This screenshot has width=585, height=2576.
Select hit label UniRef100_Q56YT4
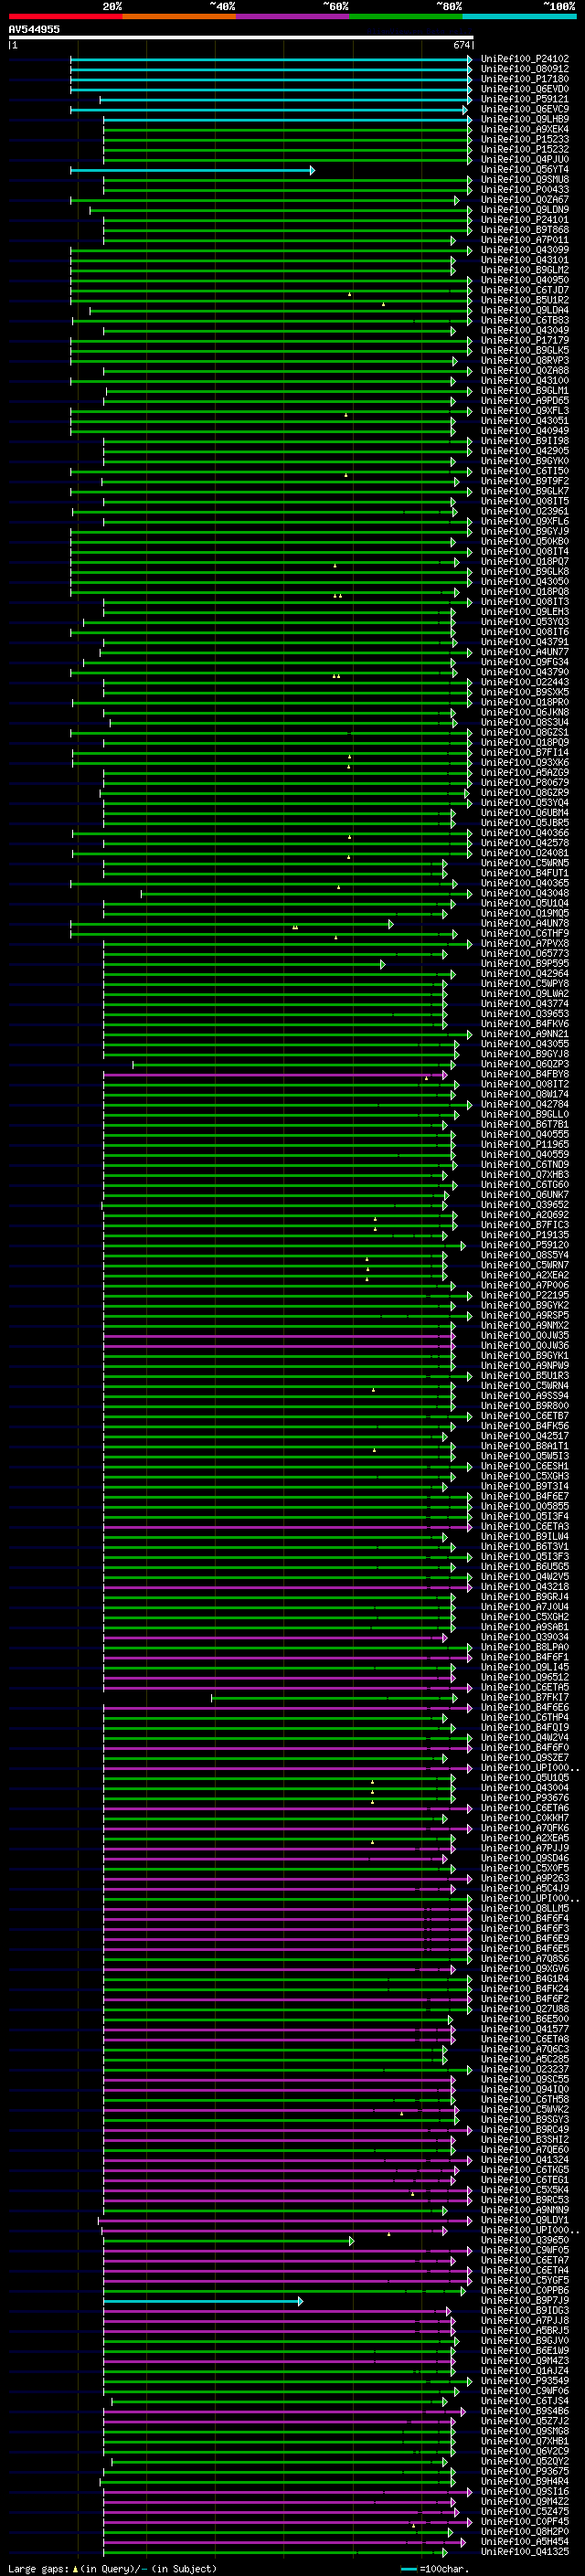(x=524, y=170)
